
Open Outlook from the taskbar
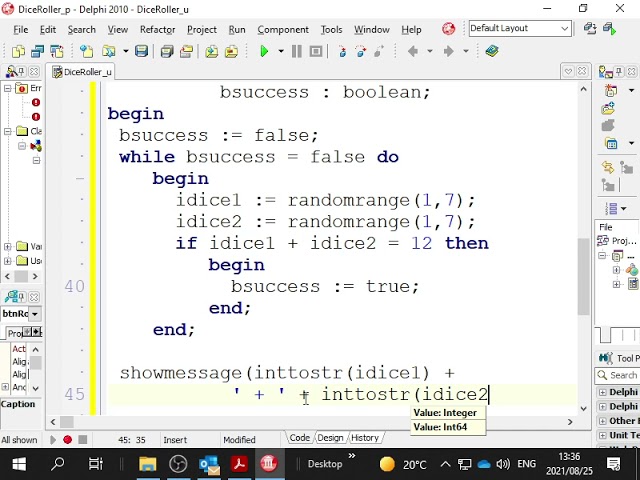(x=209, y=464)
